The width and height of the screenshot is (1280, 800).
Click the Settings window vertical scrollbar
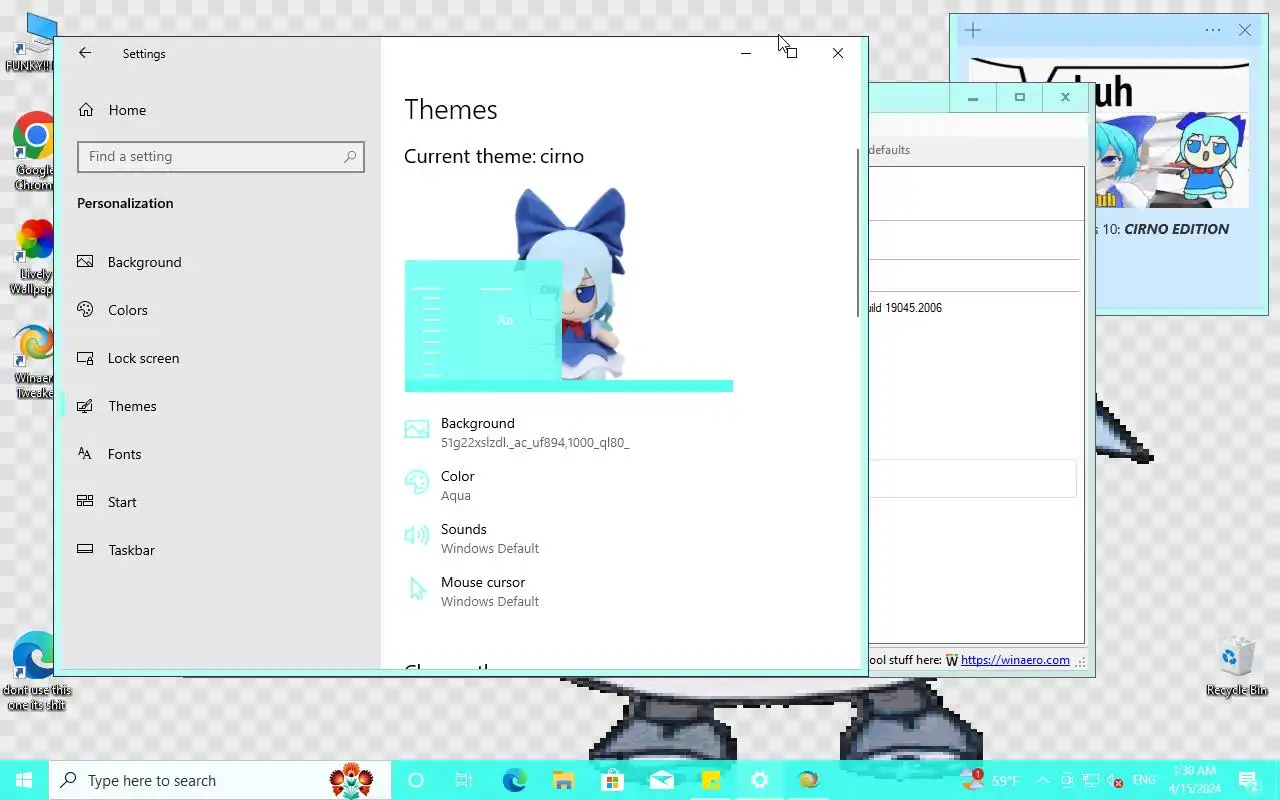858,232
